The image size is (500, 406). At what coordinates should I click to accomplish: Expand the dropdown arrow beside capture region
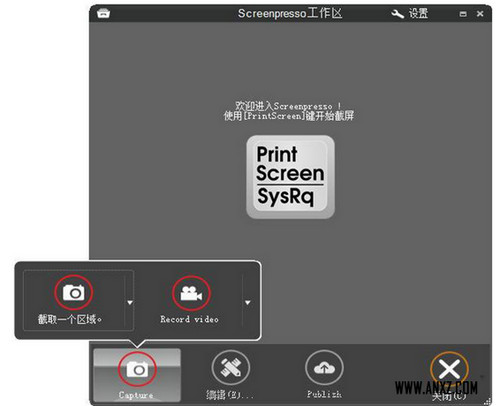pos(130,302)
